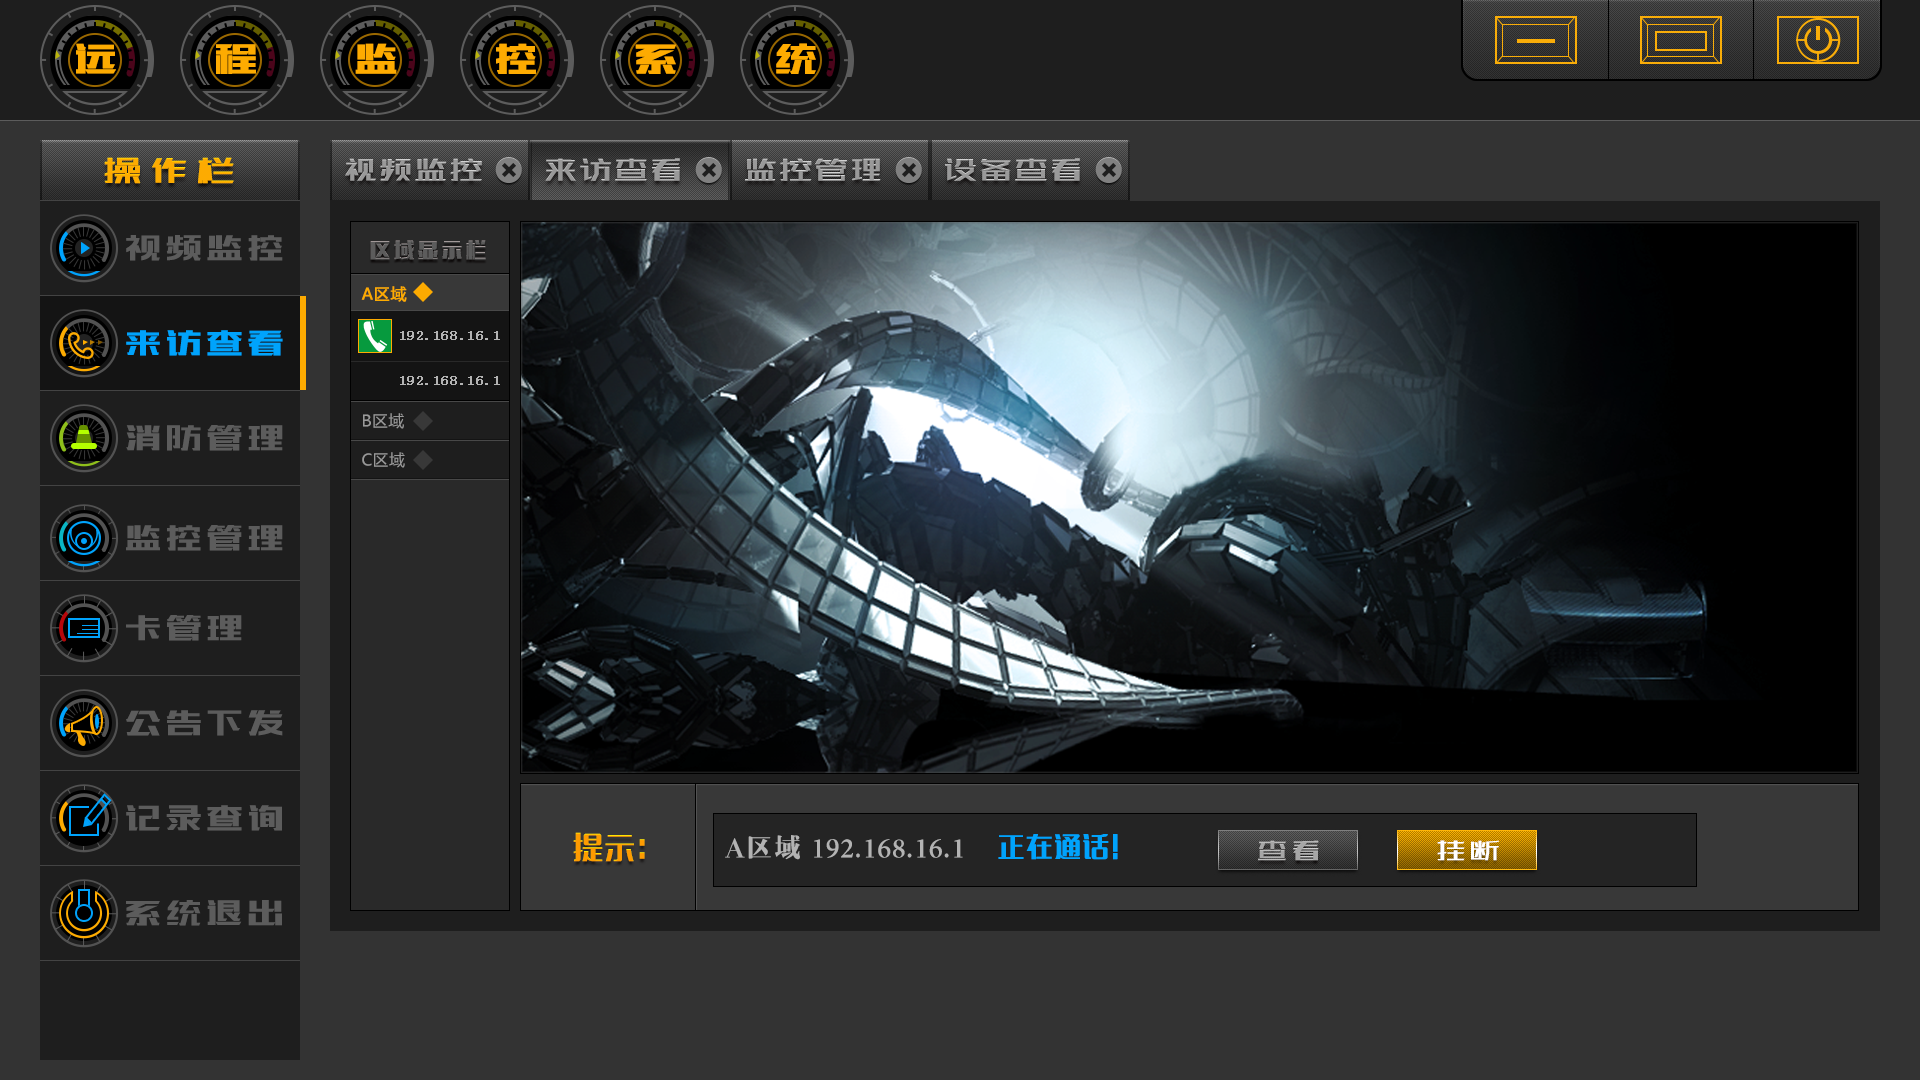1920x1080 pixels.
Task: Open 卡管理 label in sidebar
Action: 184,628
